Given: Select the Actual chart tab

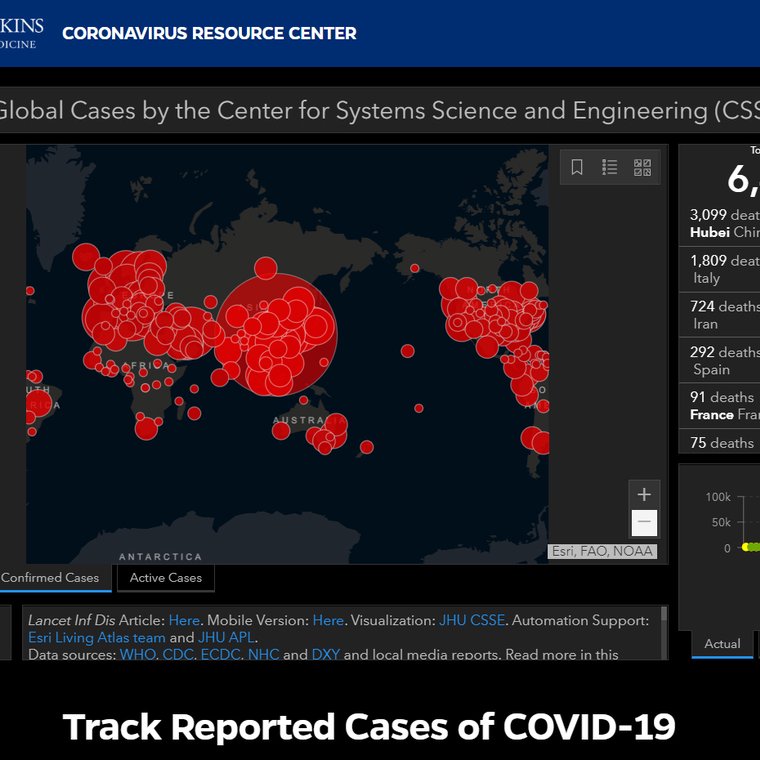Looking at the screenshot, I should click(x=722, y=644).
